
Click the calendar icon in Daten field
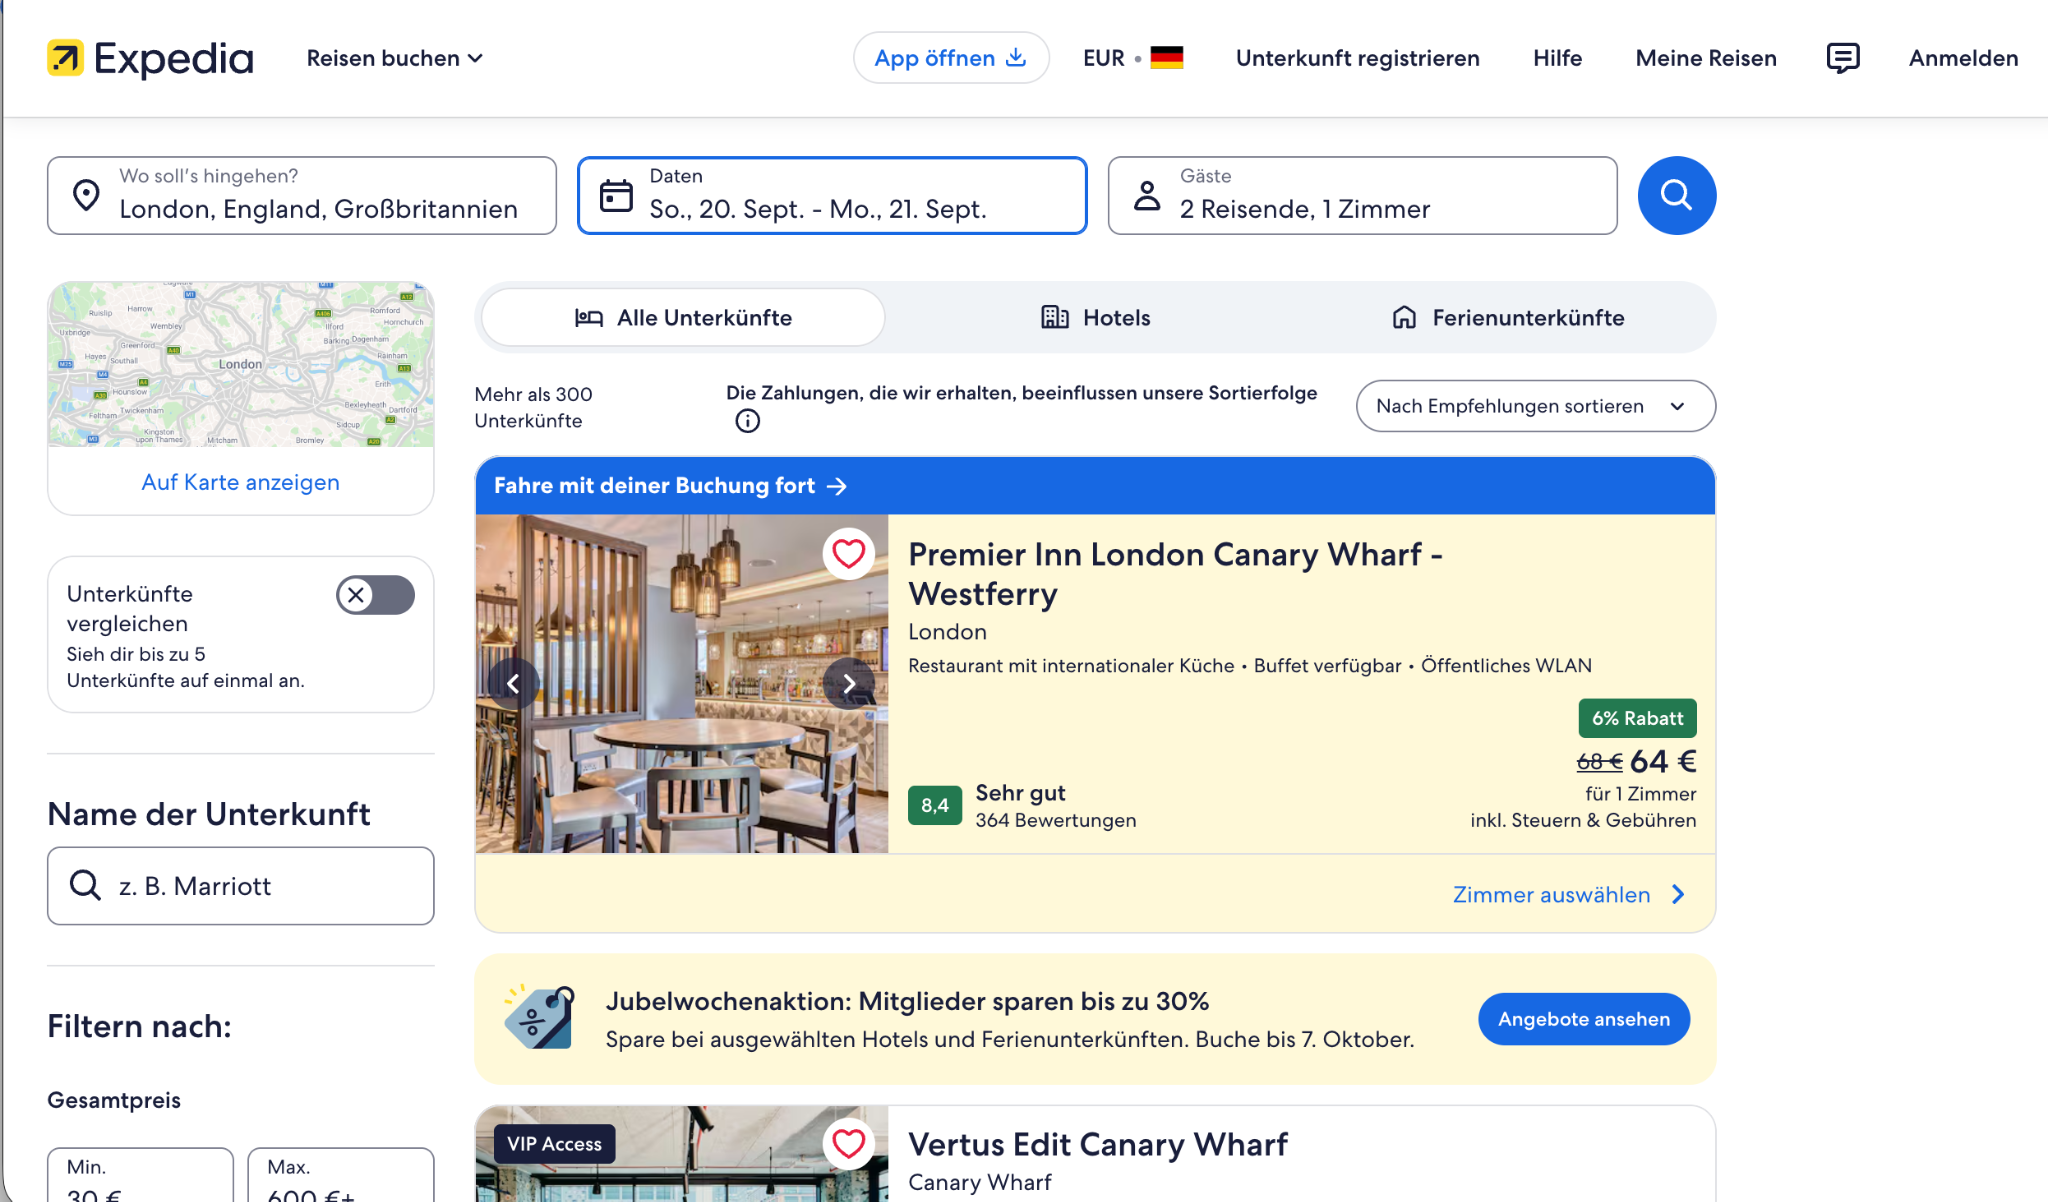616,196
